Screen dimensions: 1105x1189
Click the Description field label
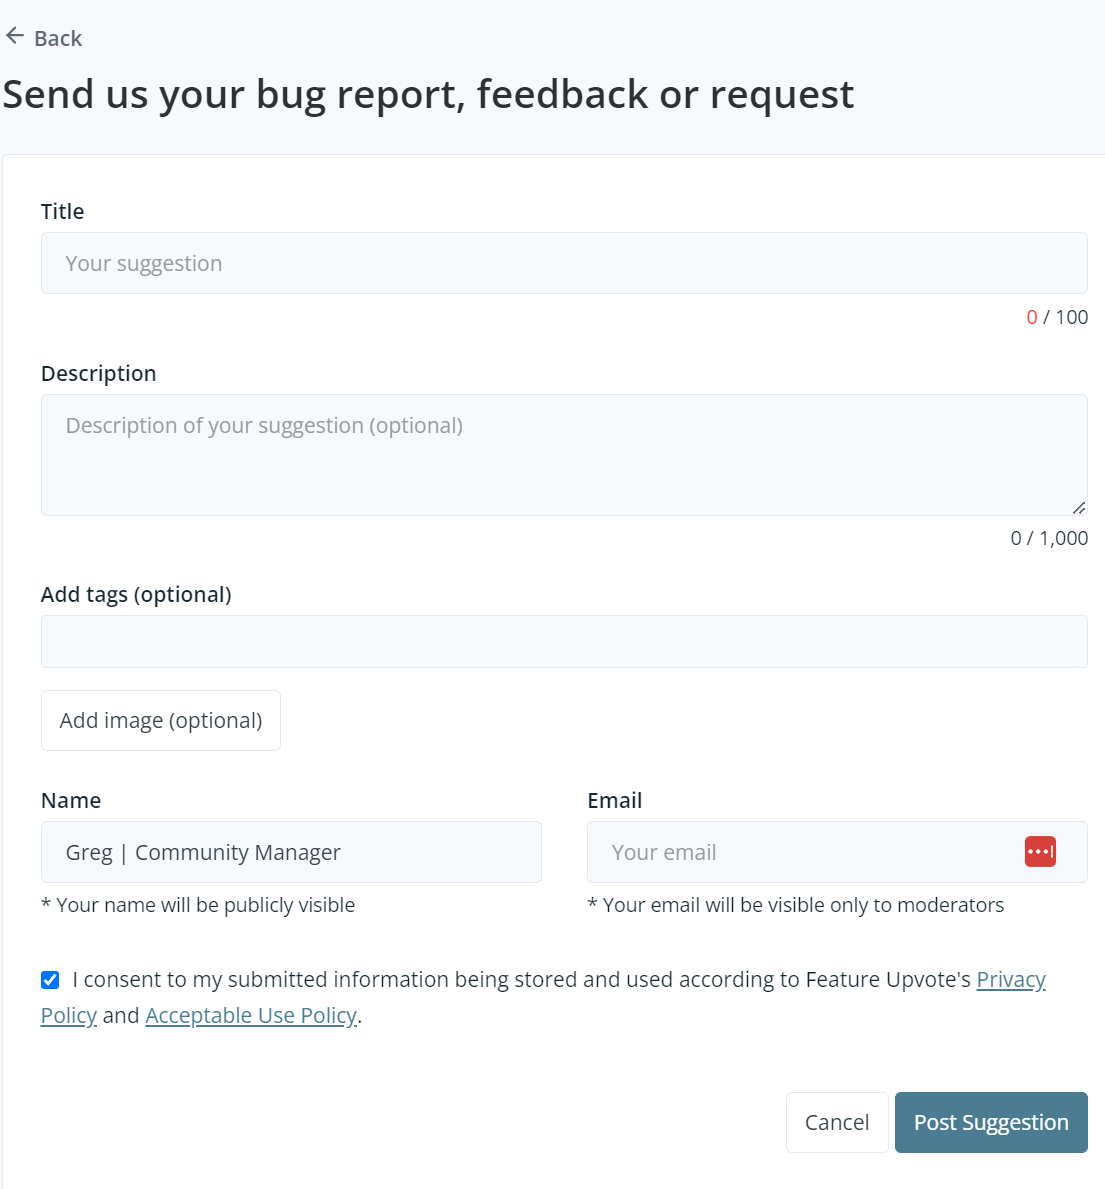[x=99, y=374]
